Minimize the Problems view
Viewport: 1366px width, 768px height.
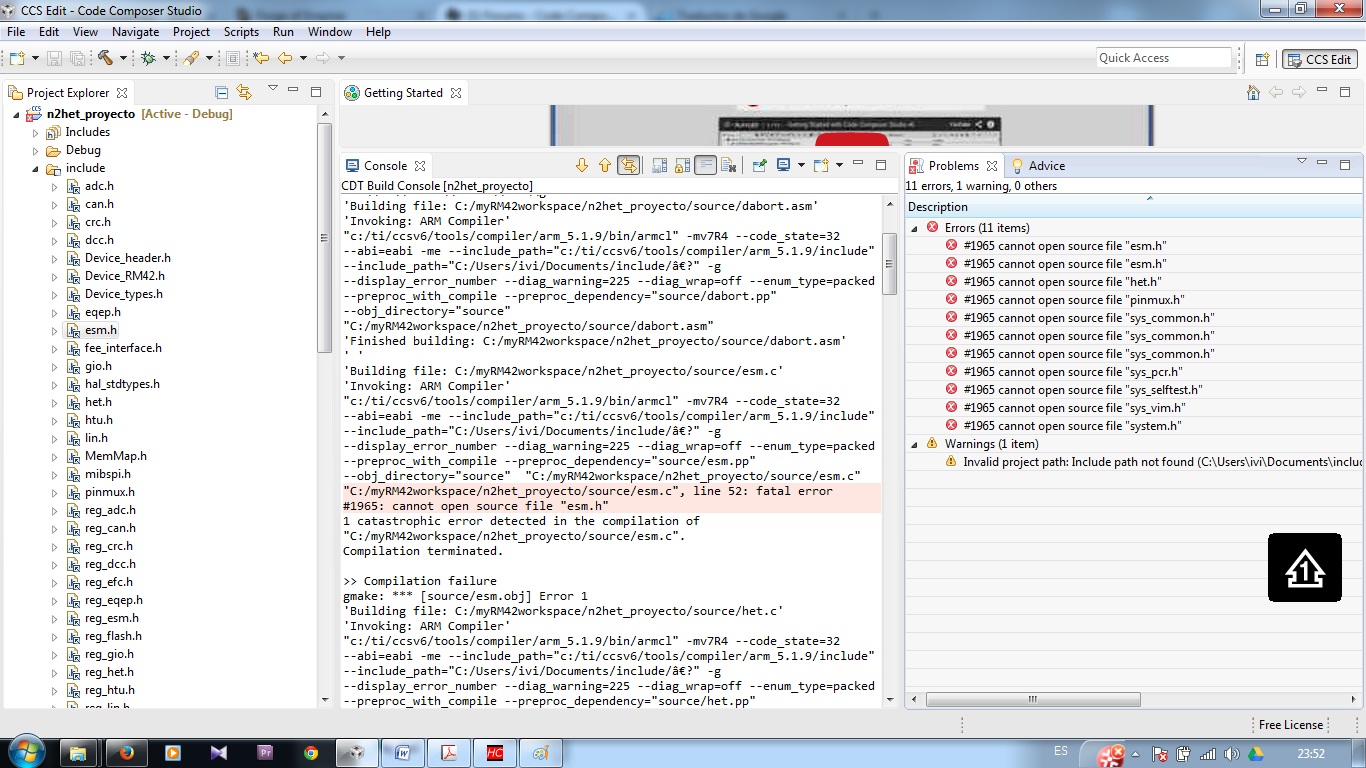coord(1322,164)
